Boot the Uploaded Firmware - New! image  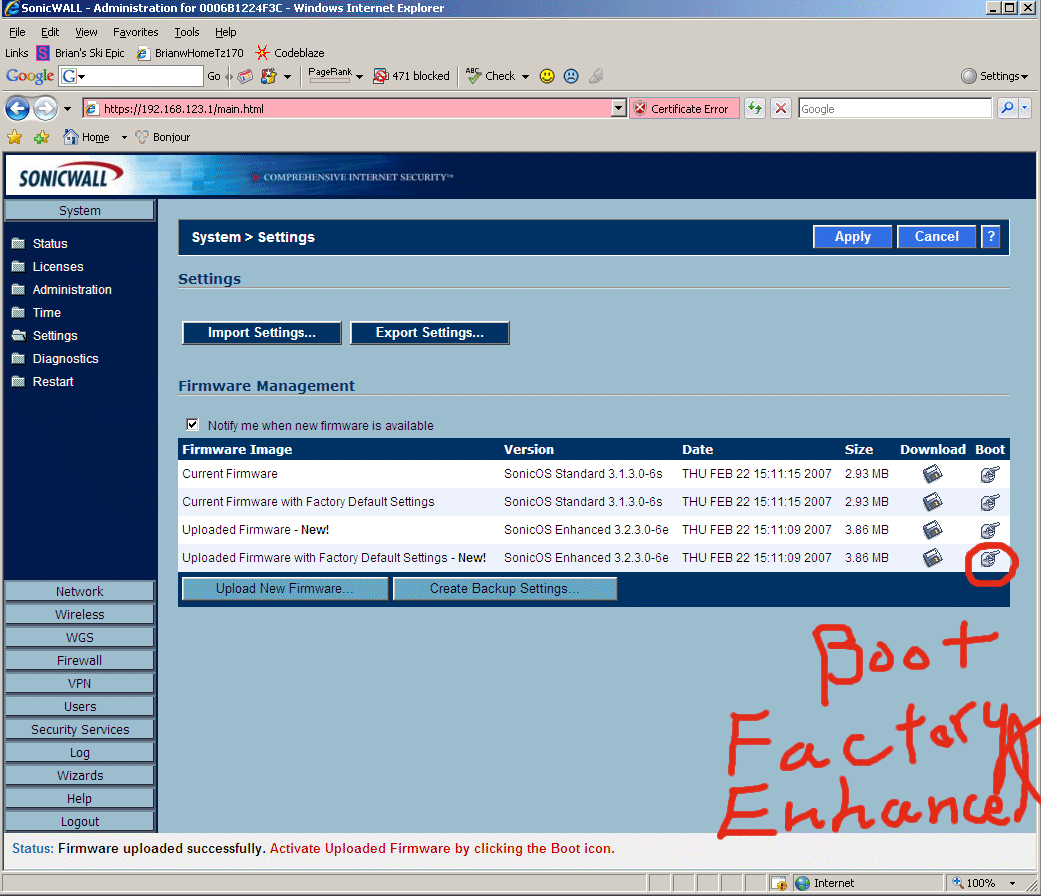tap(989, 530)
